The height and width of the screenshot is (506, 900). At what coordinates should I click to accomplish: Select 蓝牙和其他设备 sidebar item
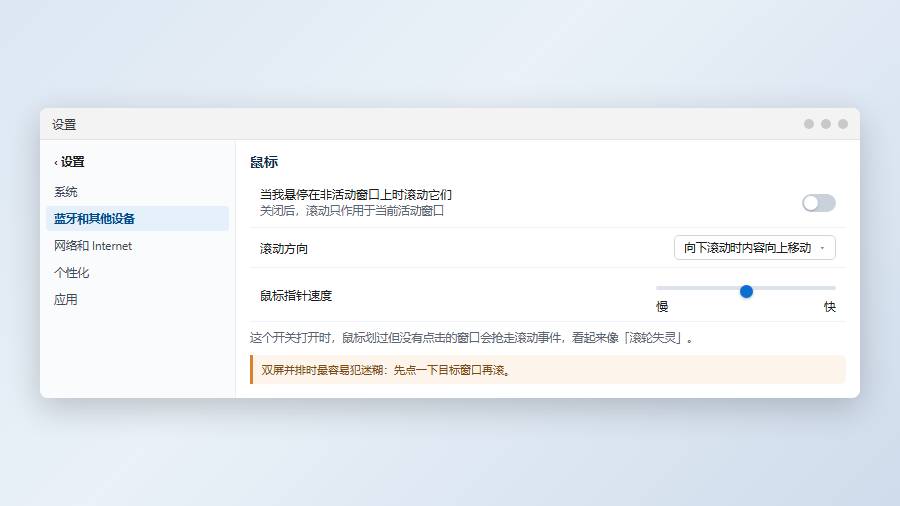(x=137, y=219)
